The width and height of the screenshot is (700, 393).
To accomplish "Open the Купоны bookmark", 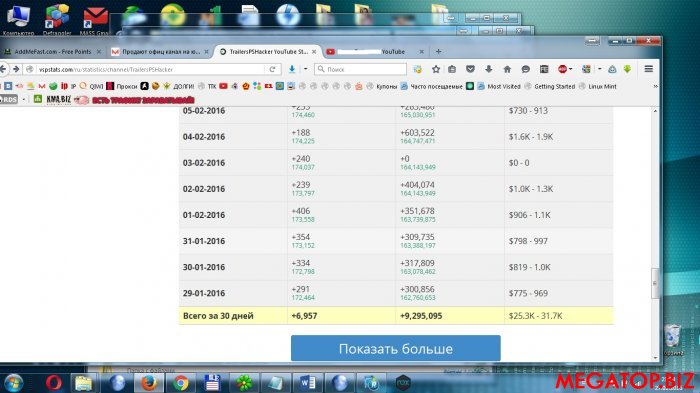I will pyautogui.click(x=386, y=87).
